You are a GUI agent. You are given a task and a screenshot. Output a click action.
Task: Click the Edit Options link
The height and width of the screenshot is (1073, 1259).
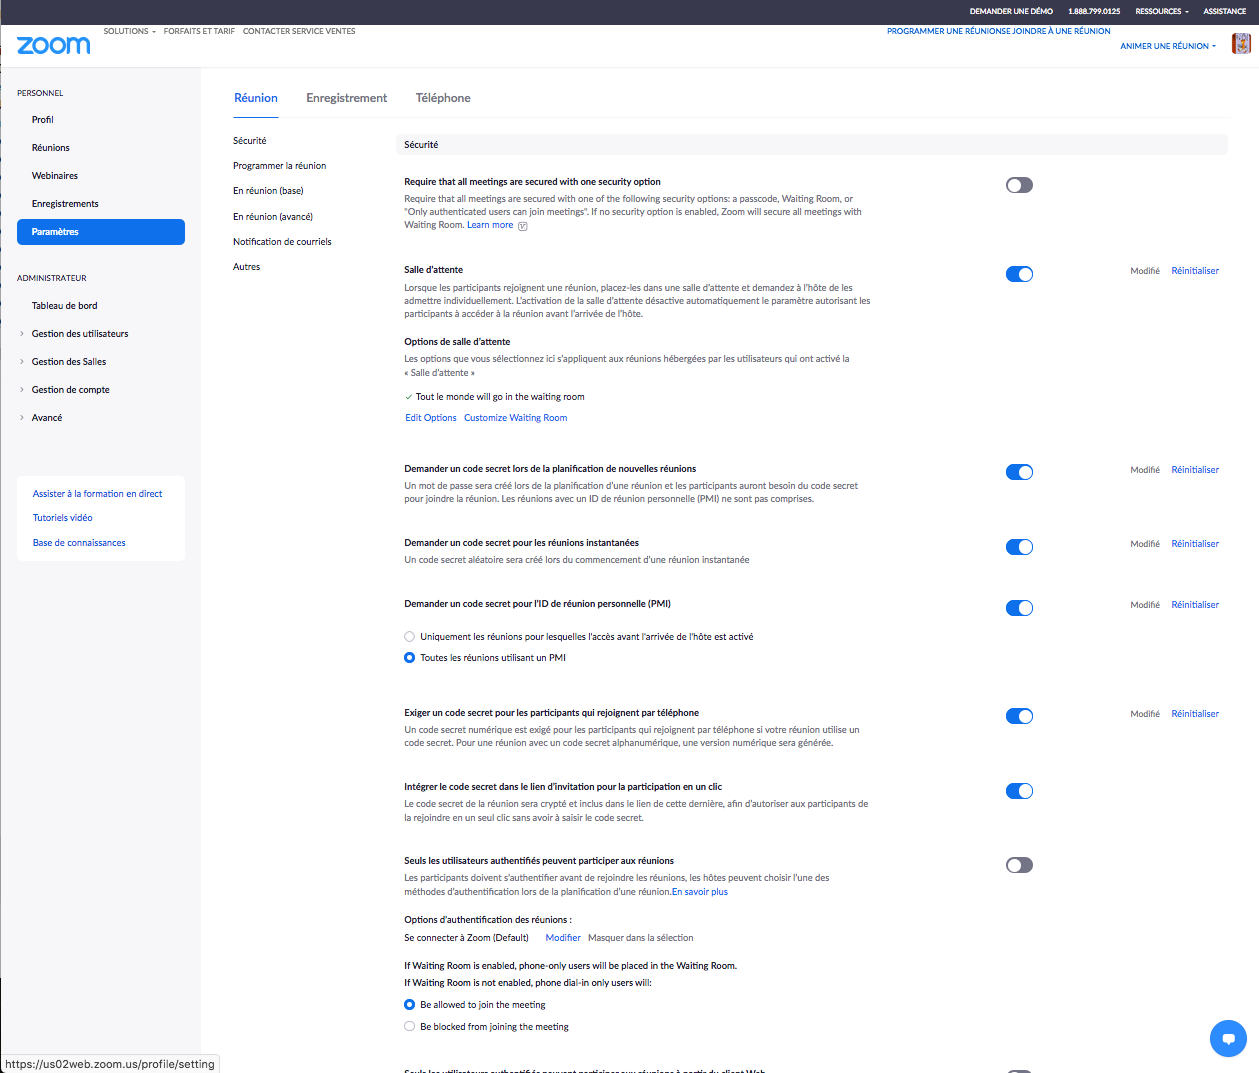[x=430, y=418]
